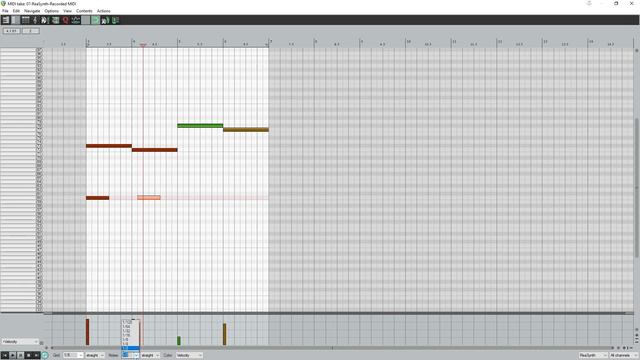Image resolution: width=640 pixels, height=360 pixels.
Task: Open the event filter toolbar icon
Action: (x=5, y=20)
